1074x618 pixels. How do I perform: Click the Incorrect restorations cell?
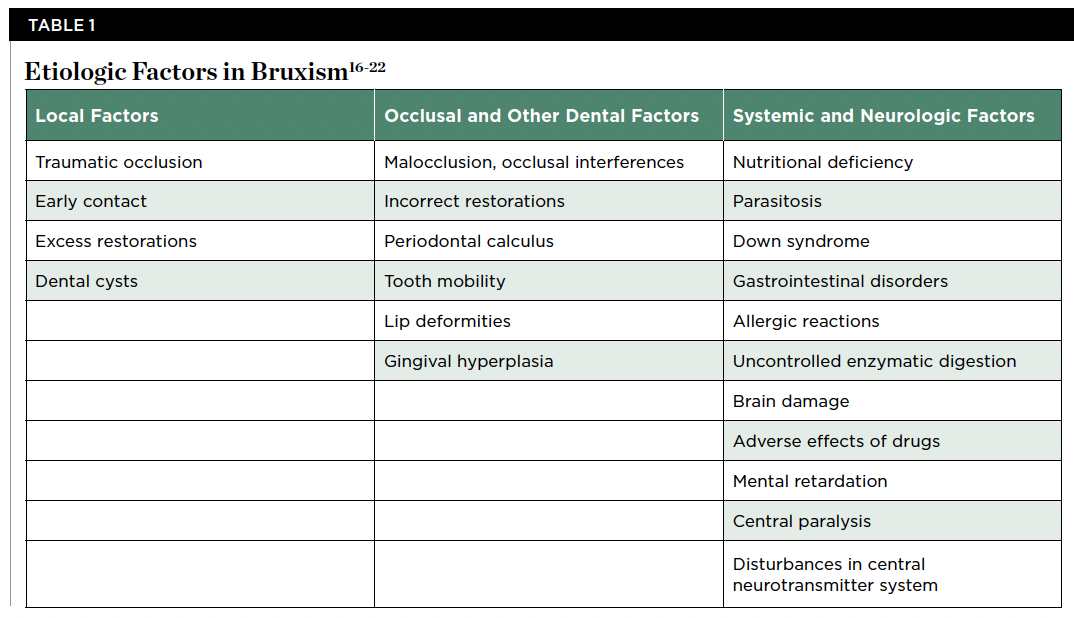474,201
